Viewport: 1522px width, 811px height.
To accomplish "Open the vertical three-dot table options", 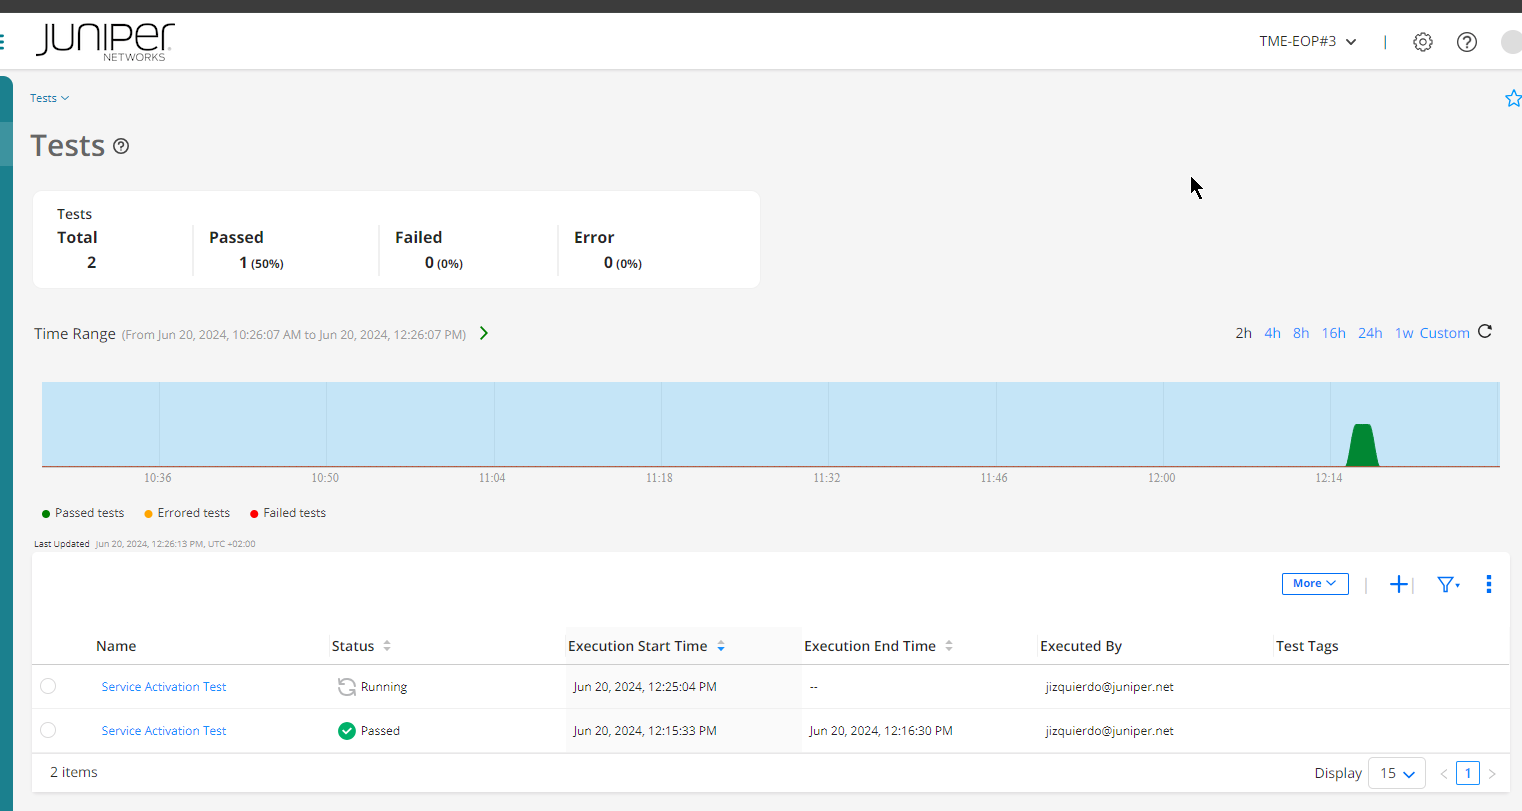I will (1489, 584).
